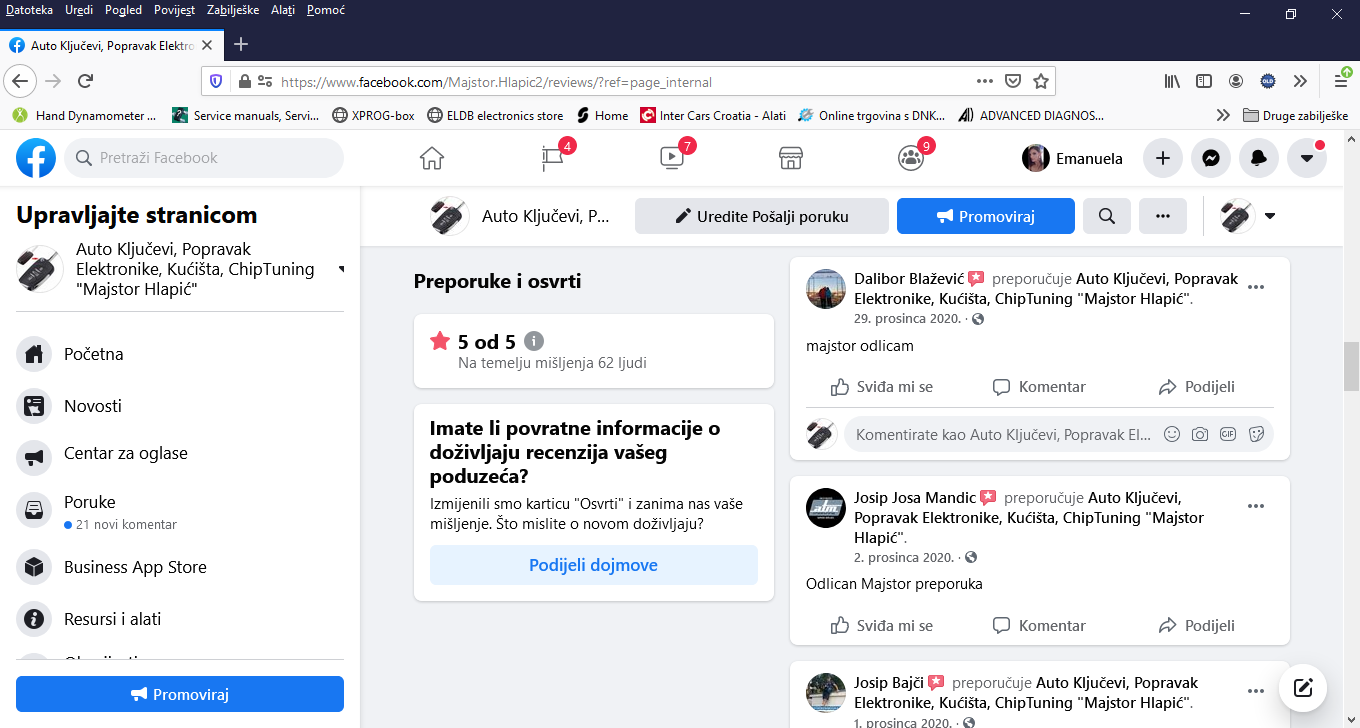
Task: Click the Podijeli dojmove button
Action: [594, 565]
